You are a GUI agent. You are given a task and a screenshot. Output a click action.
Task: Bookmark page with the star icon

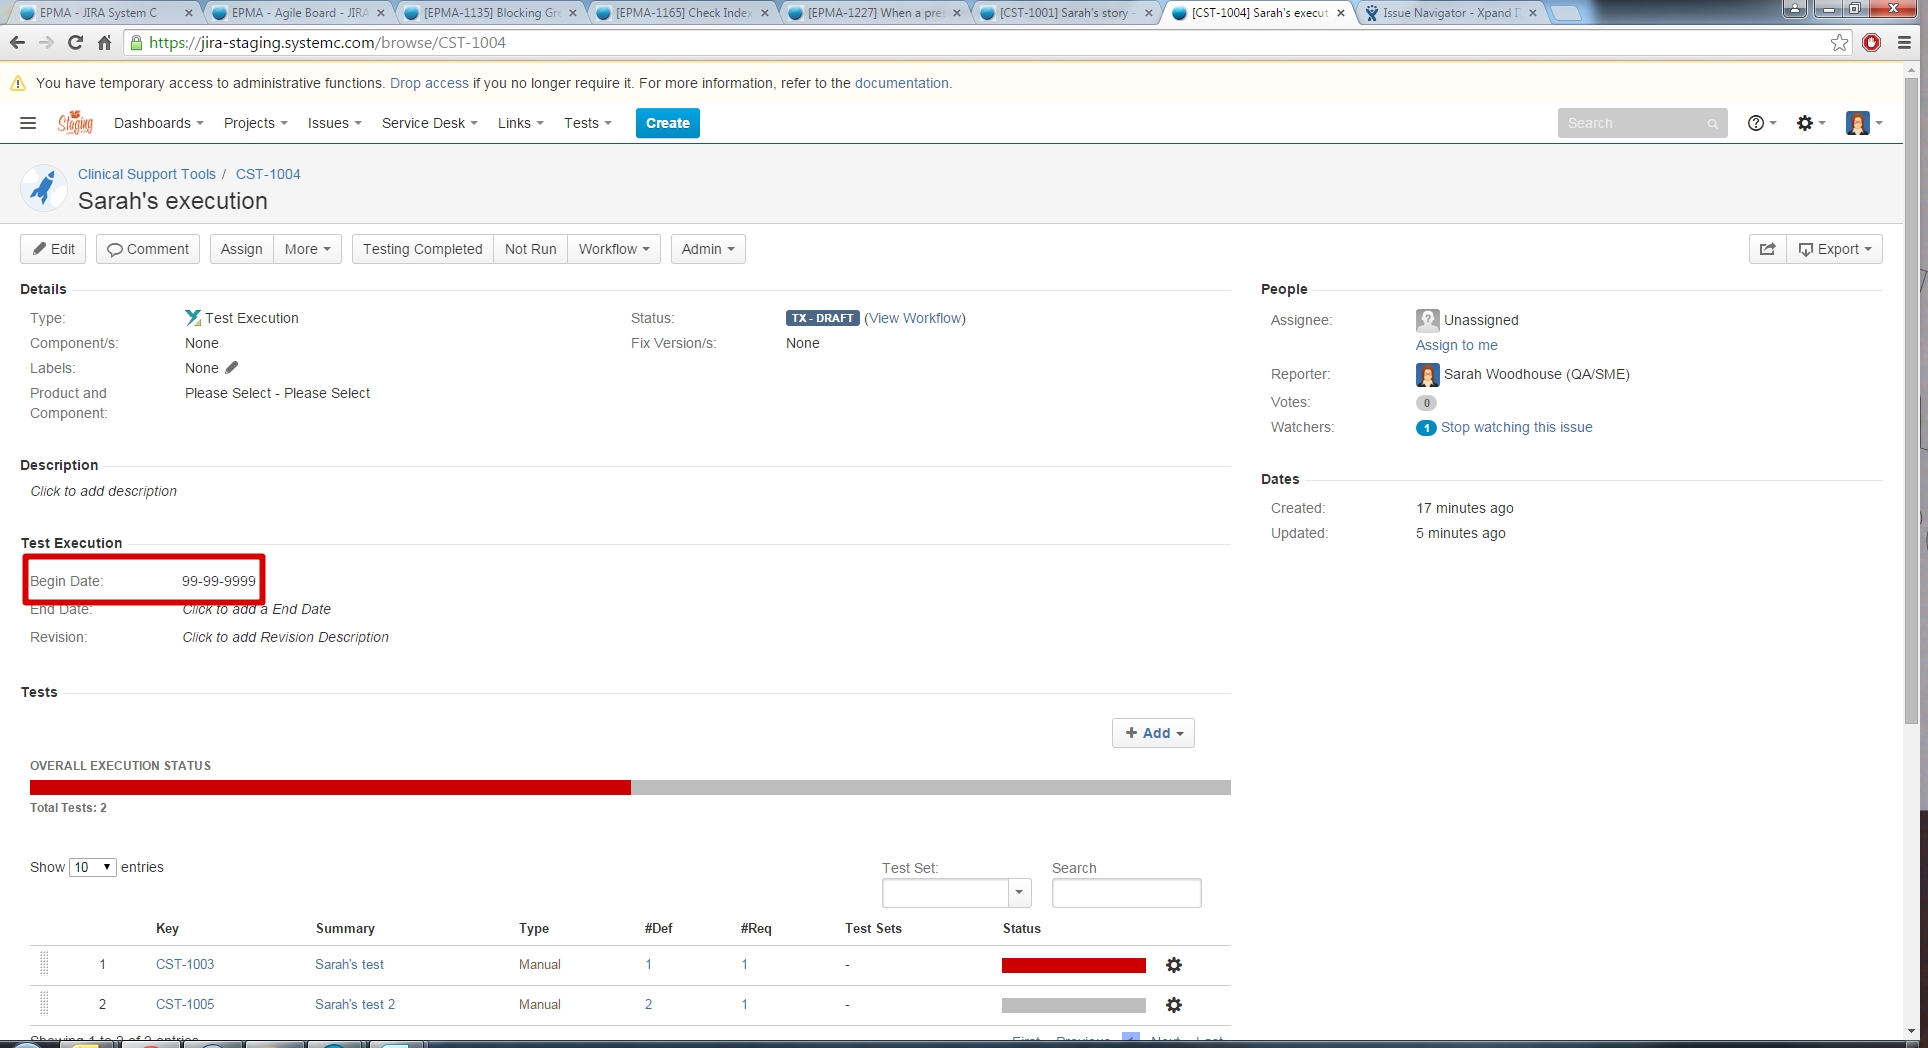click(x=1839, y=43)
